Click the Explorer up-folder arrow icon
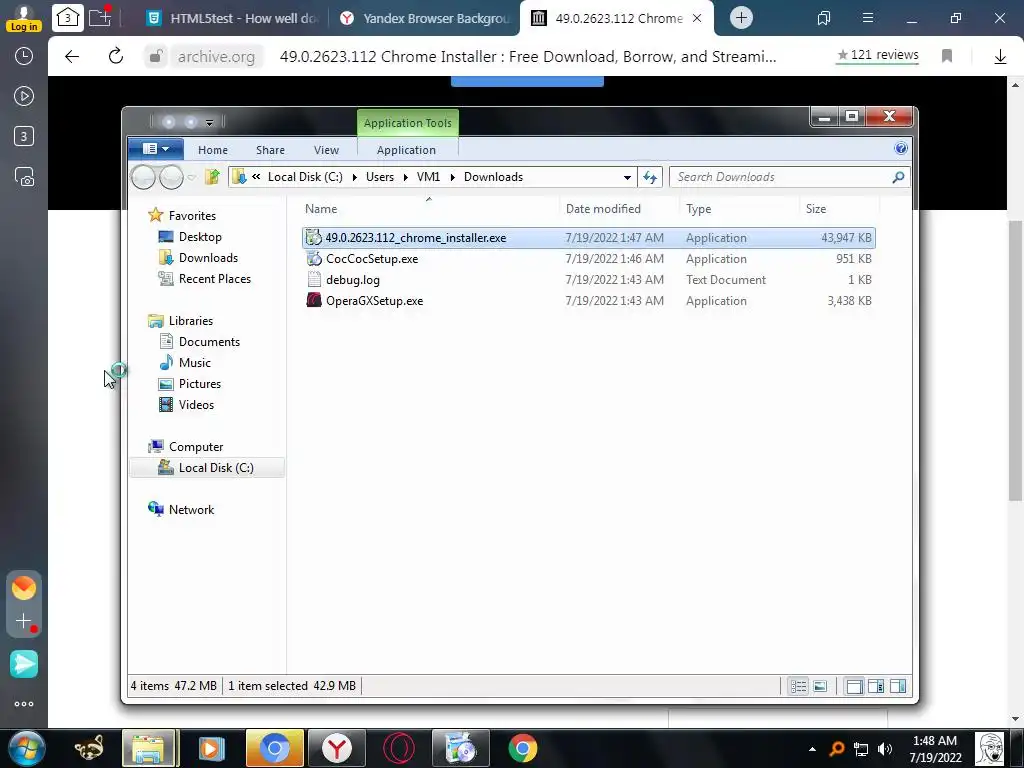 [212, 176]
